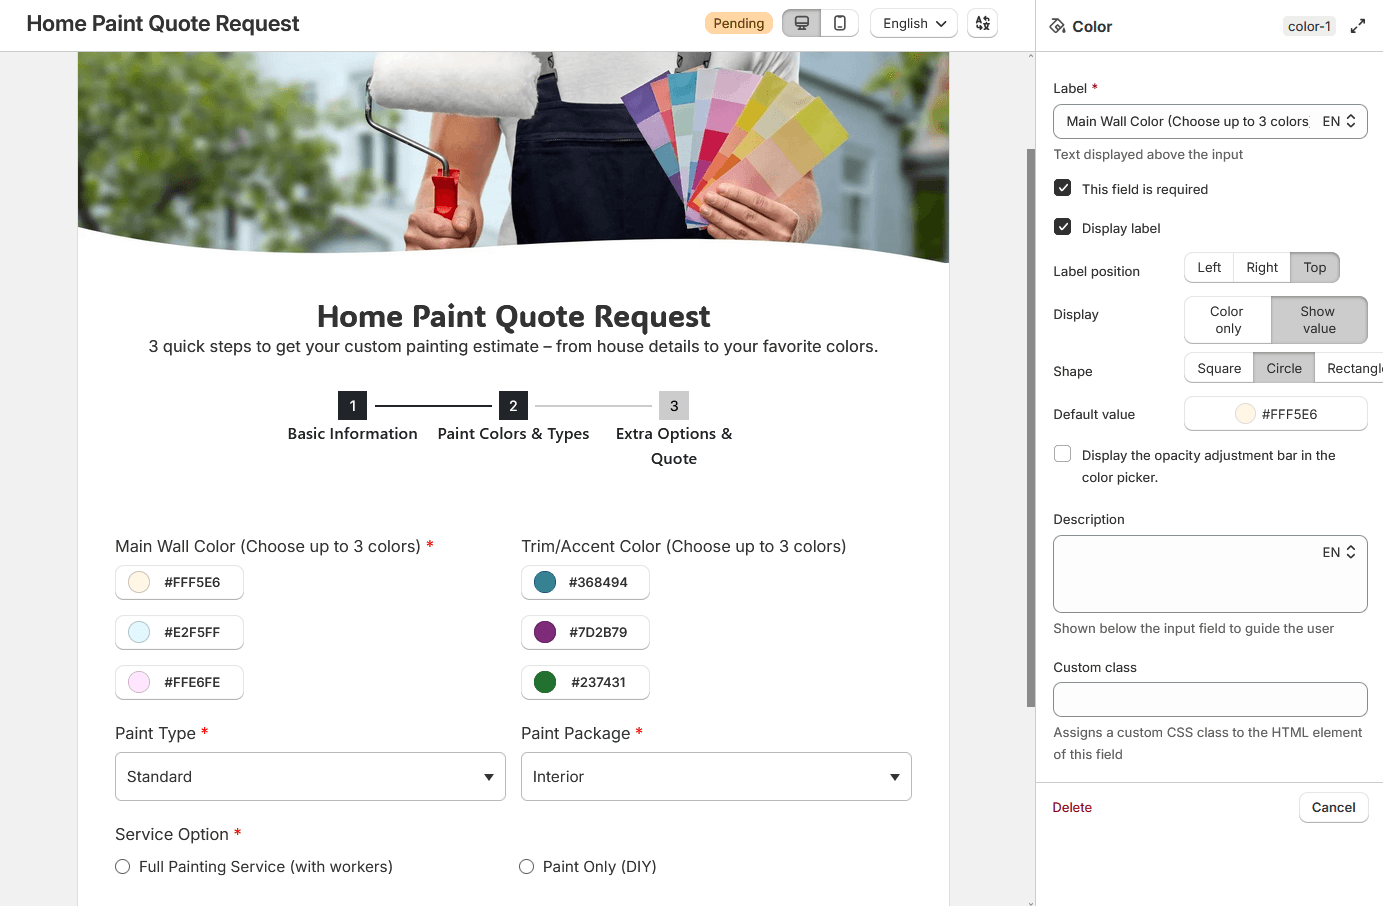The height and width of the screenshot is (906, 1383).
Task: Click into the Description text area
Action: pos(1210,574)
